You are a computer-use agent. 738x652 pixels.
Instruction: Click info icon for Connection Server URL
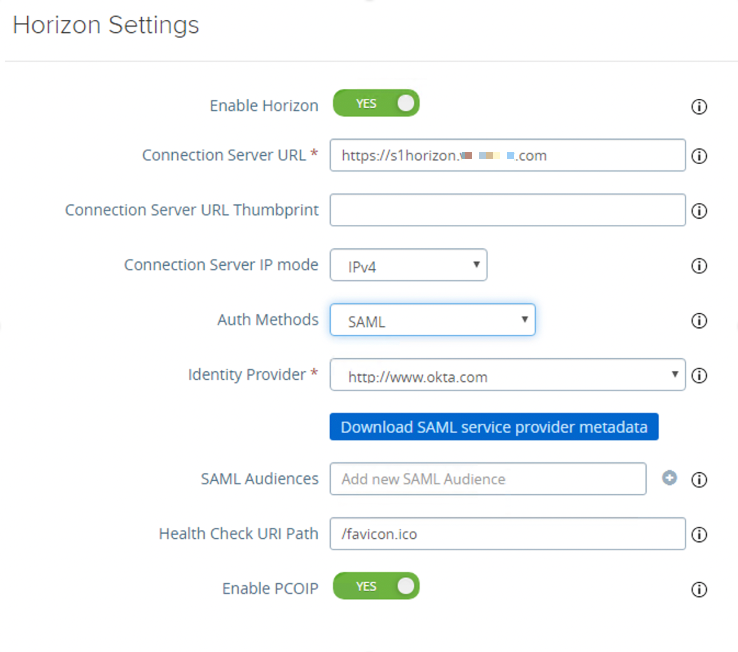pos(699,156)
